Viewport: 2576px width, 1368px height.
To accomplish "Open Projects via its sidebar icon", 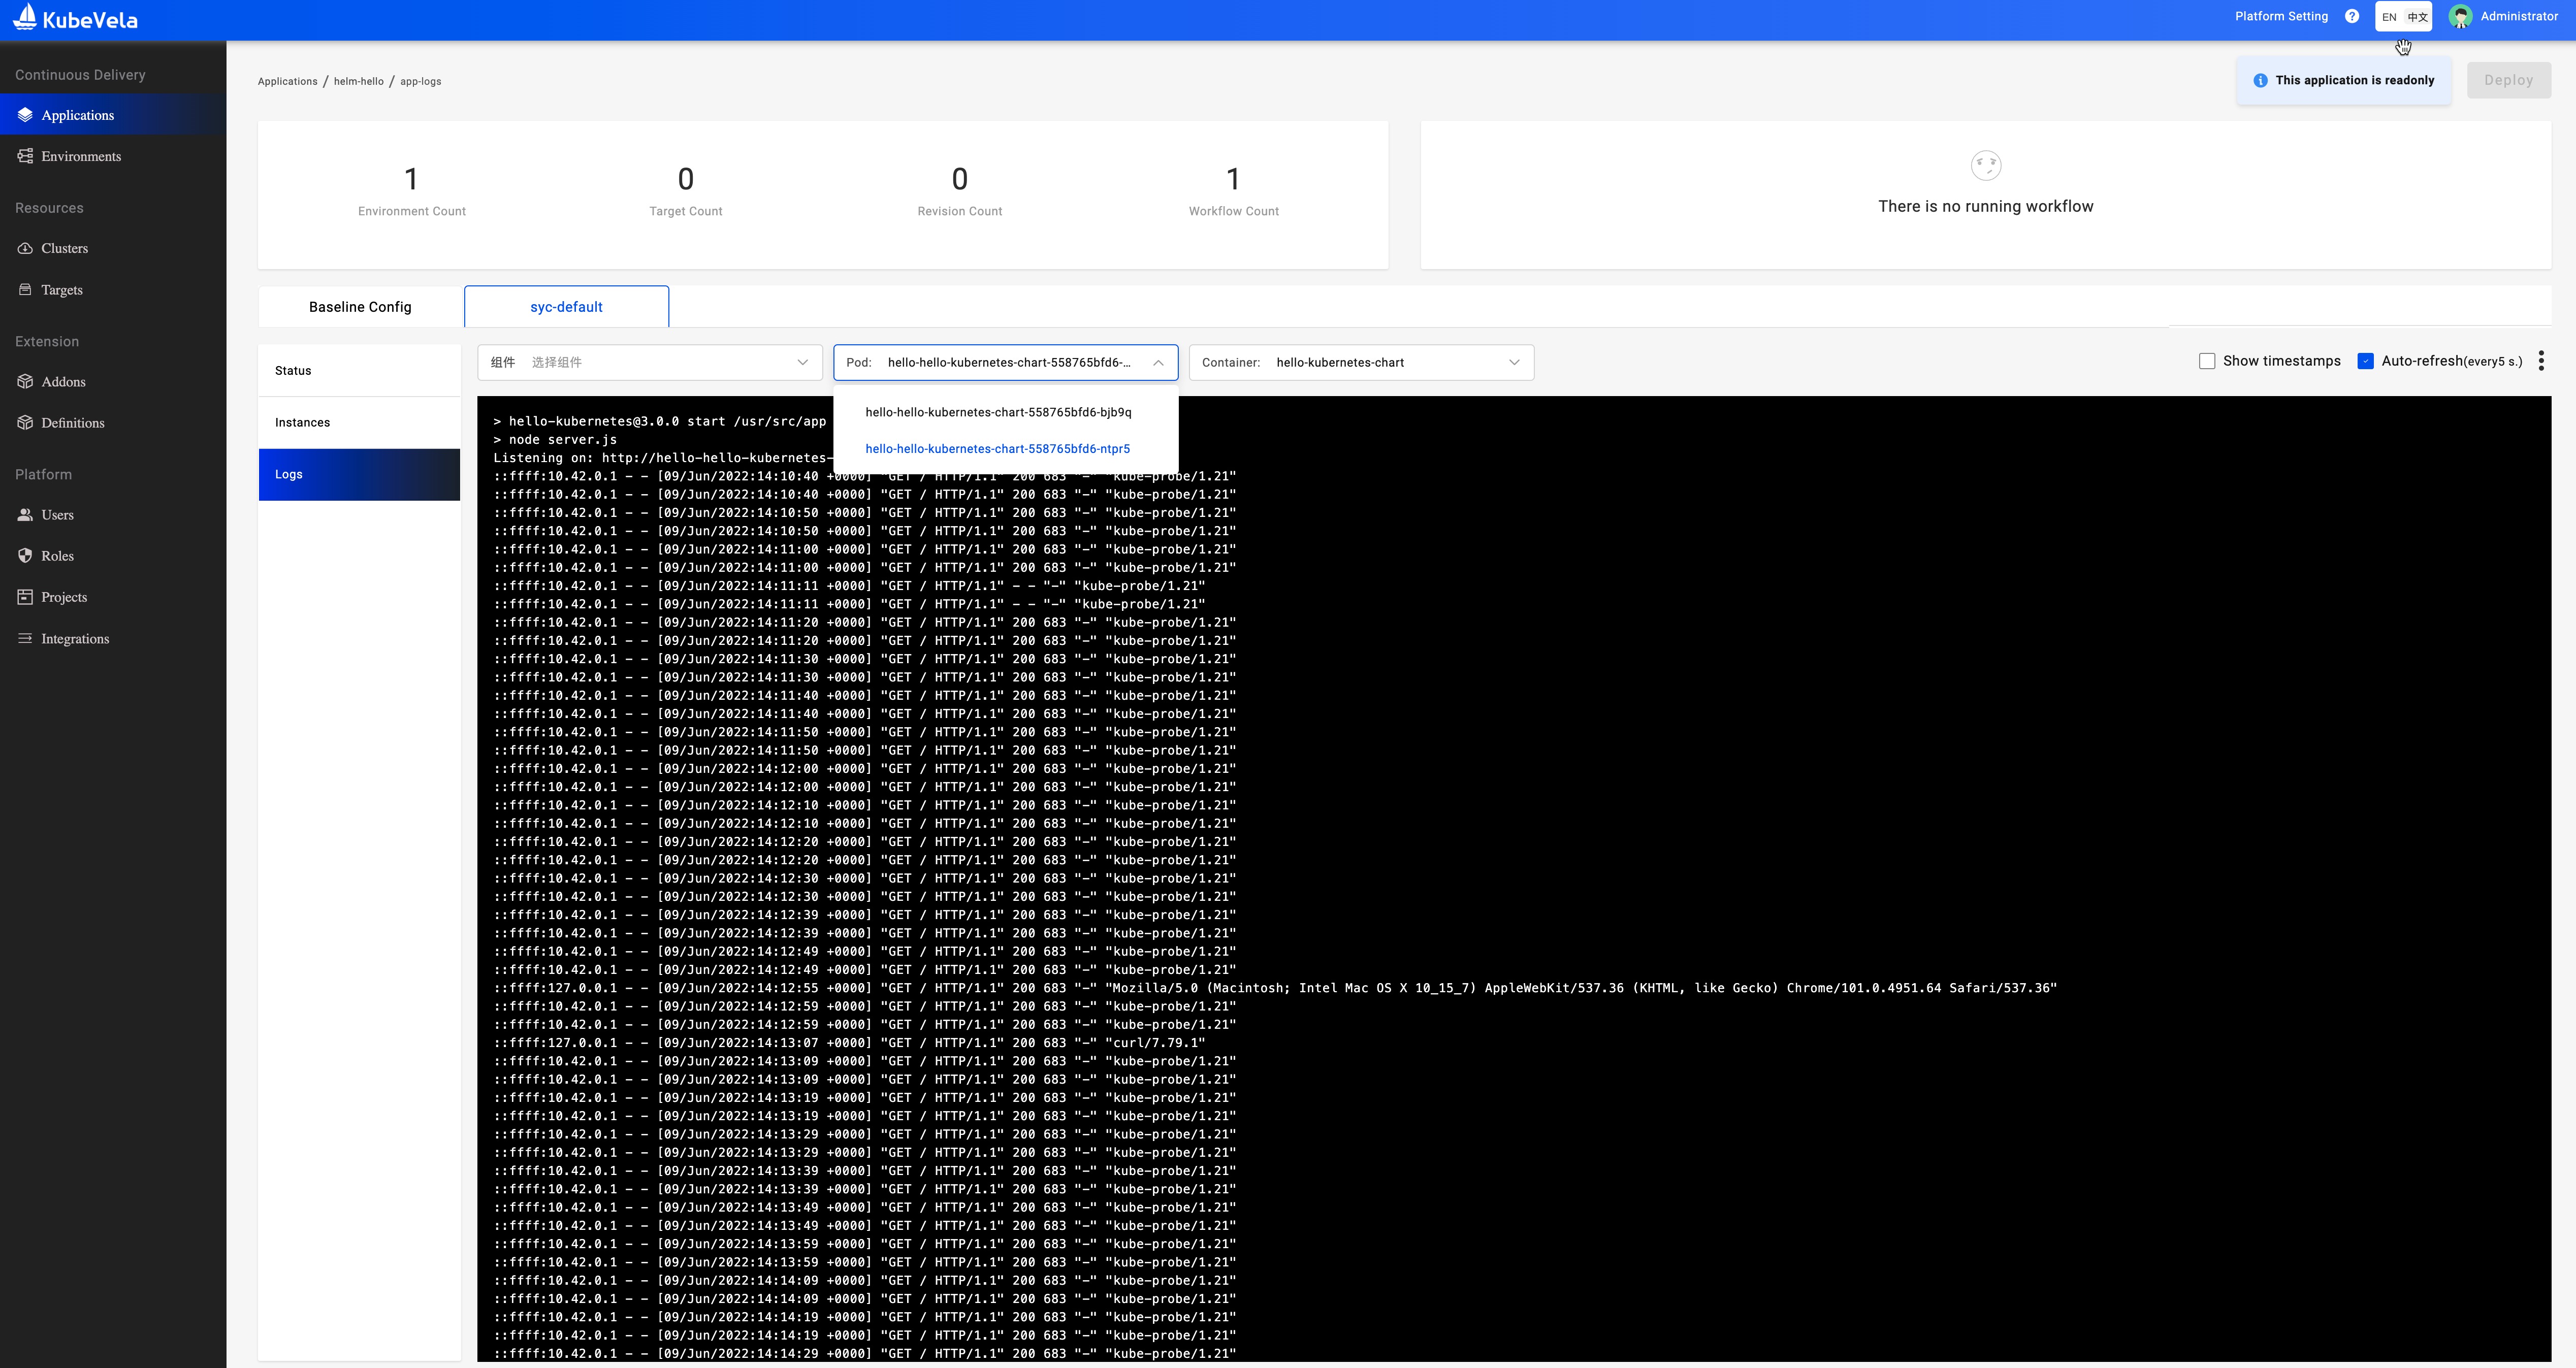I will (x=25, y=597).
